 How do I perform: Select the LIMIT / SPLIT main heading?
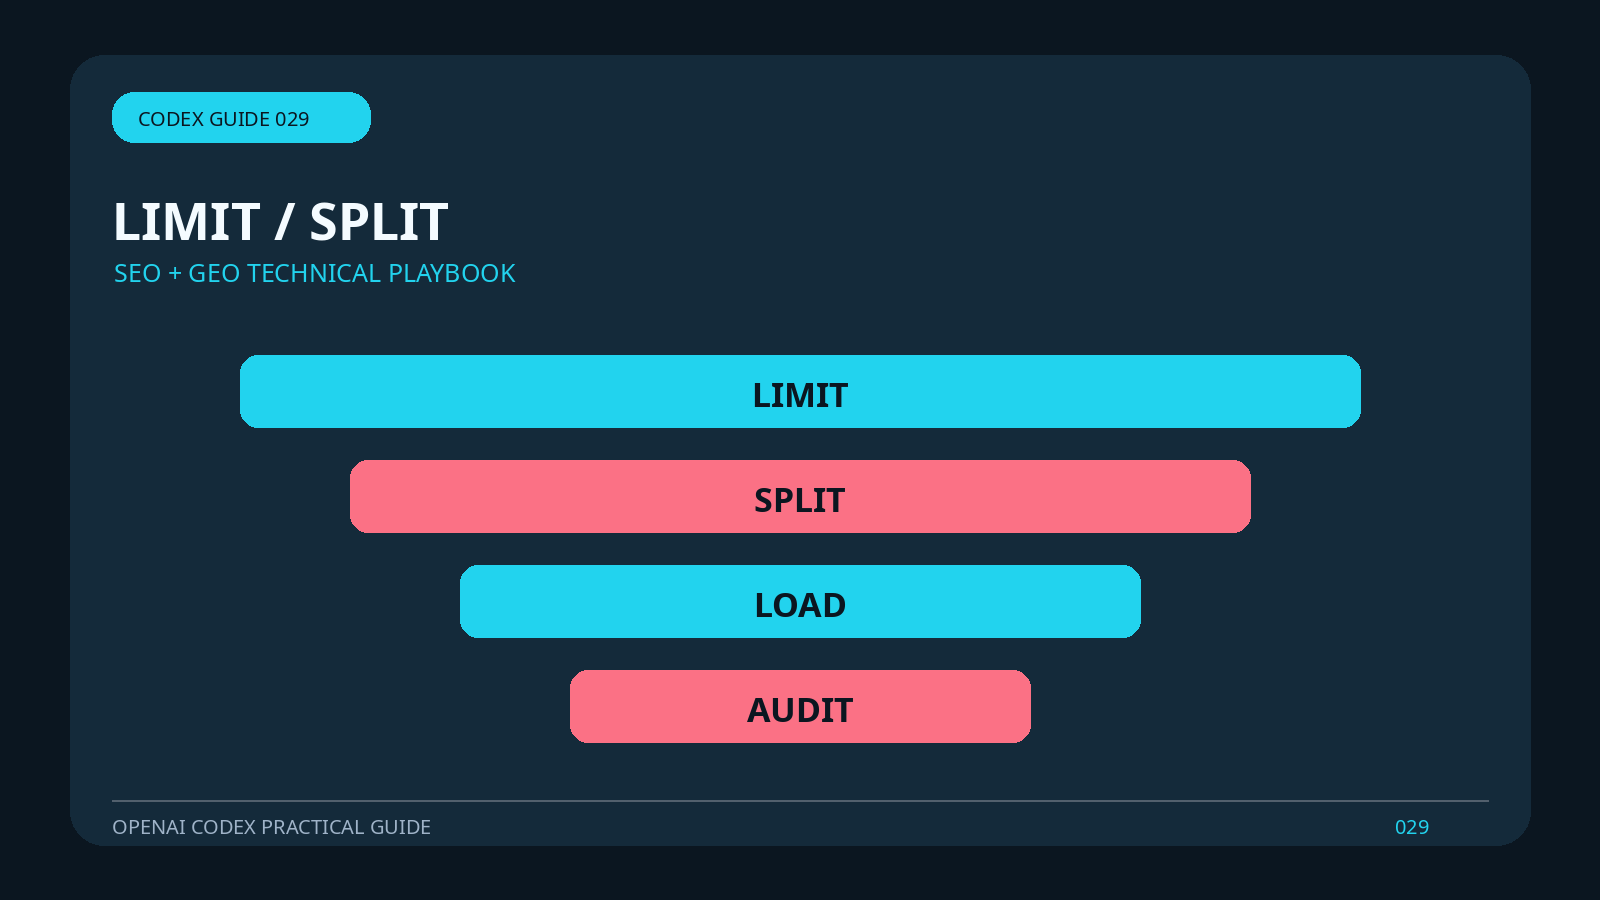tap(280, 221)
